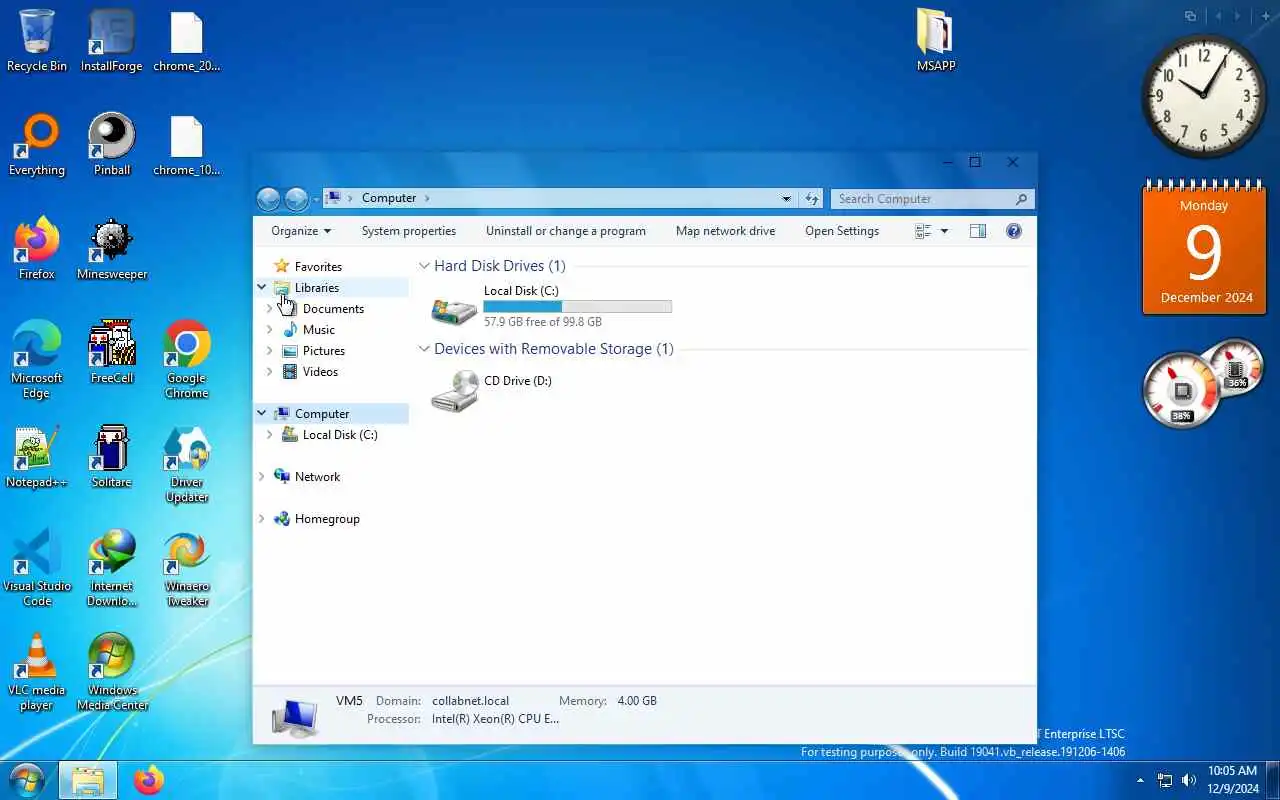Select the Internet Download Manager shortcut
This screenshot has height=800, width=1280.
112,568
